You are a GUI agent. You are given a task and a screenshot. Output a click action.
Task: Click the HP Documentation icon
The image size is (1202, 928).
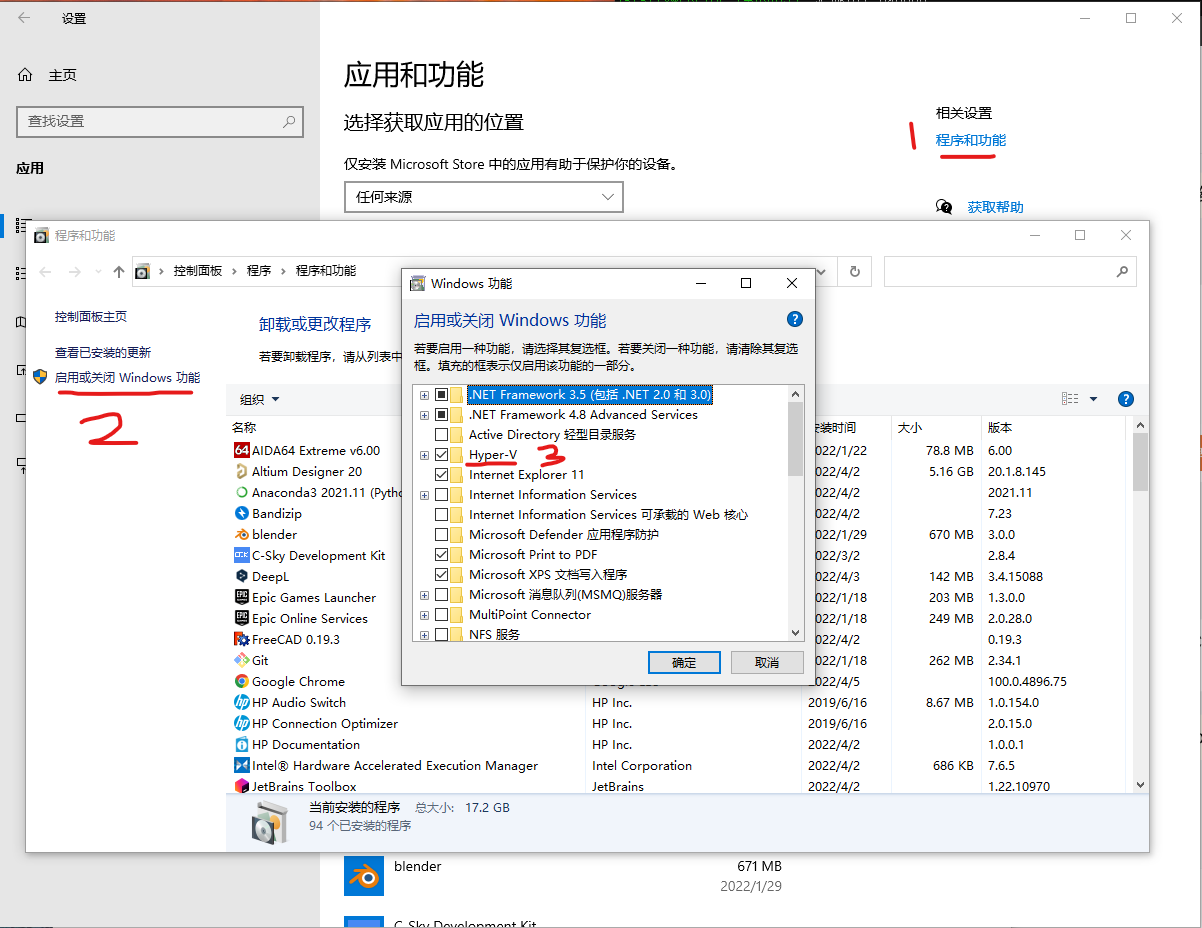[x=241, y=744]
